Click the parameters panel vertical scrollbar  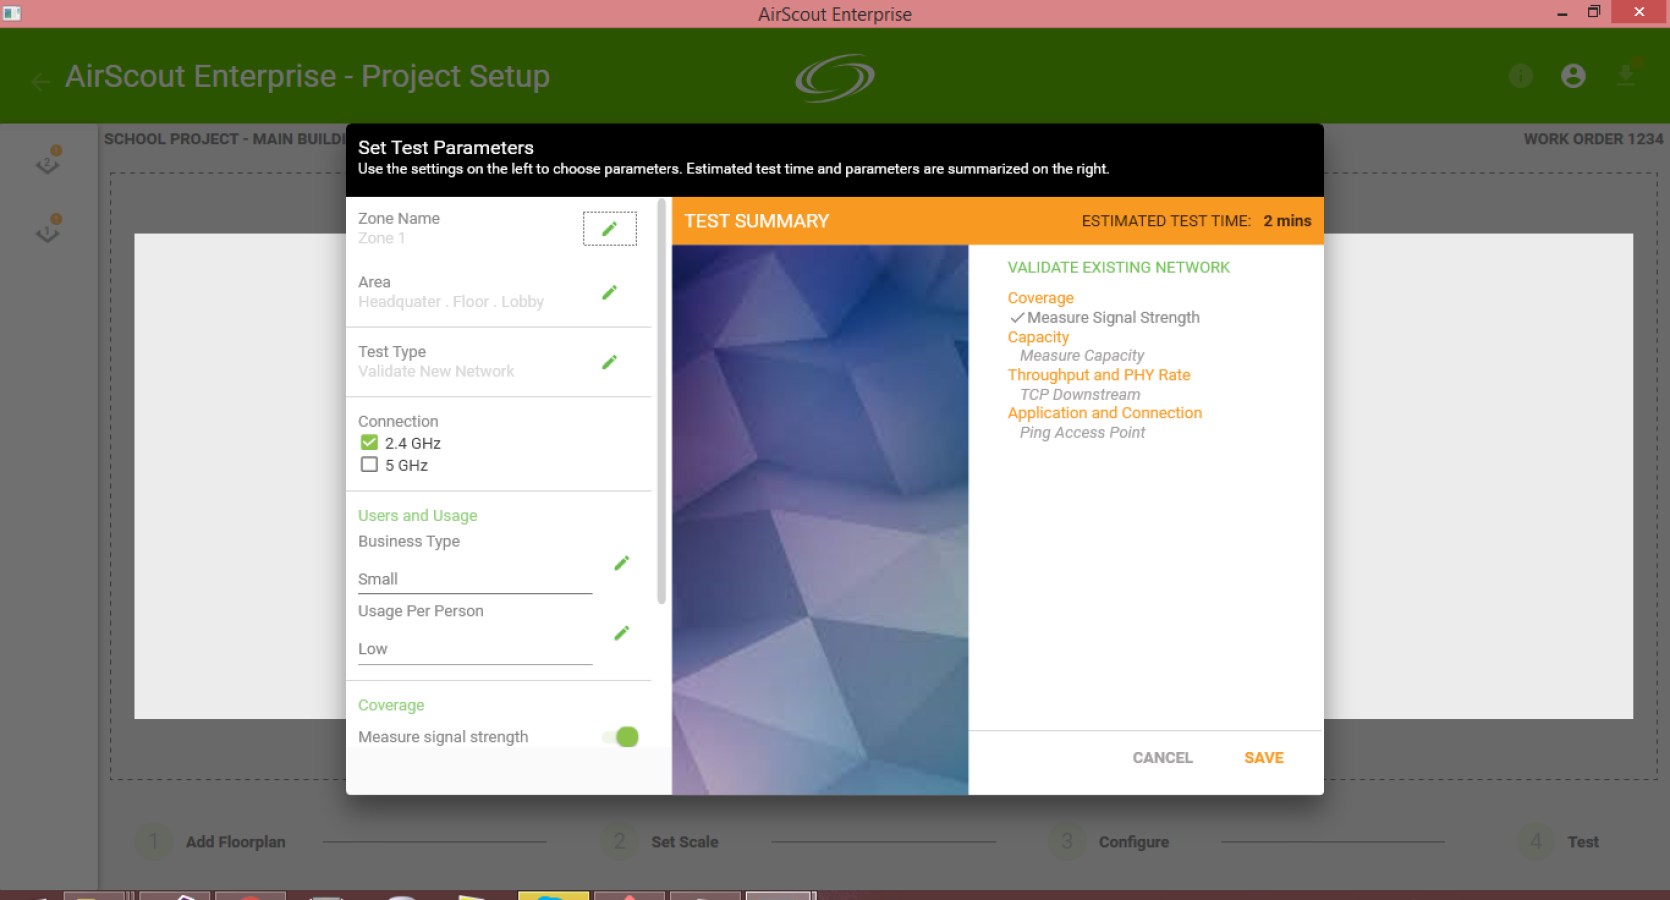[661, 401]
